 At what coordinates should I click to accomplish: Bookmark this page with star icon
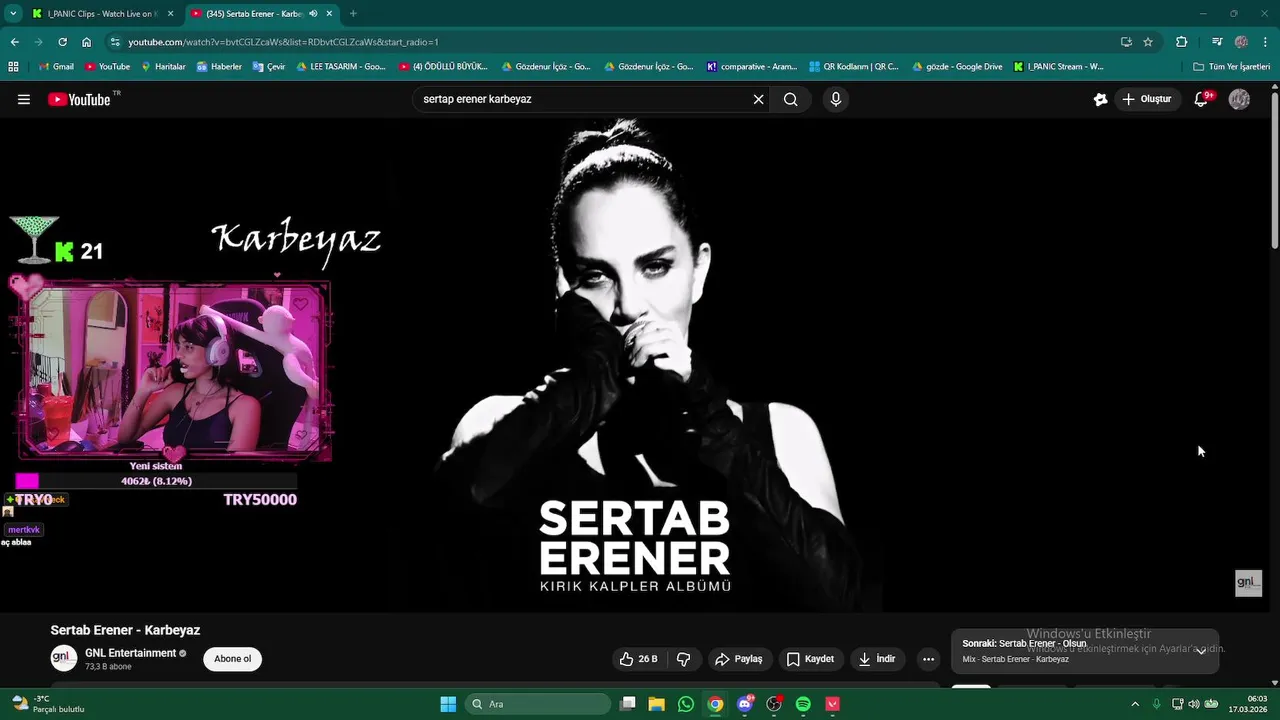1148,42
